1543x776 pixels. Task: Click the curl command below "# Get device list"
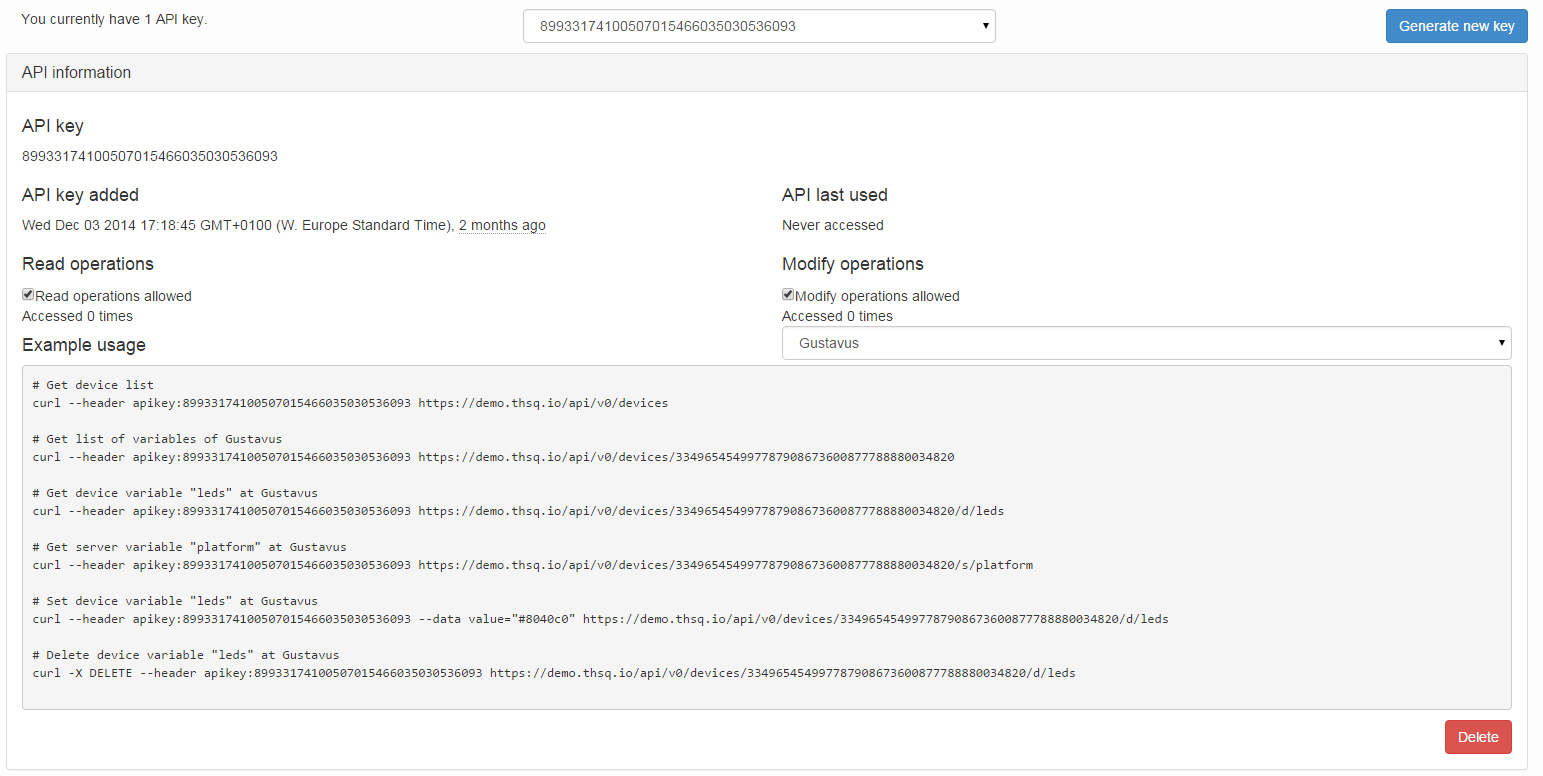pyautogui.click(x=350, y=403)
